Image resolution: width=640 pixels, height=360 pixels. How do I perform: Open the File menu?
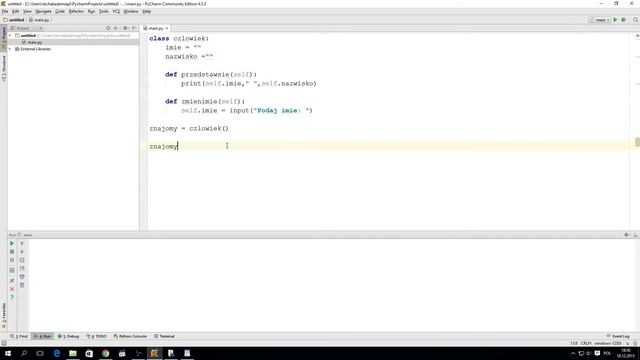click(5, 11)
